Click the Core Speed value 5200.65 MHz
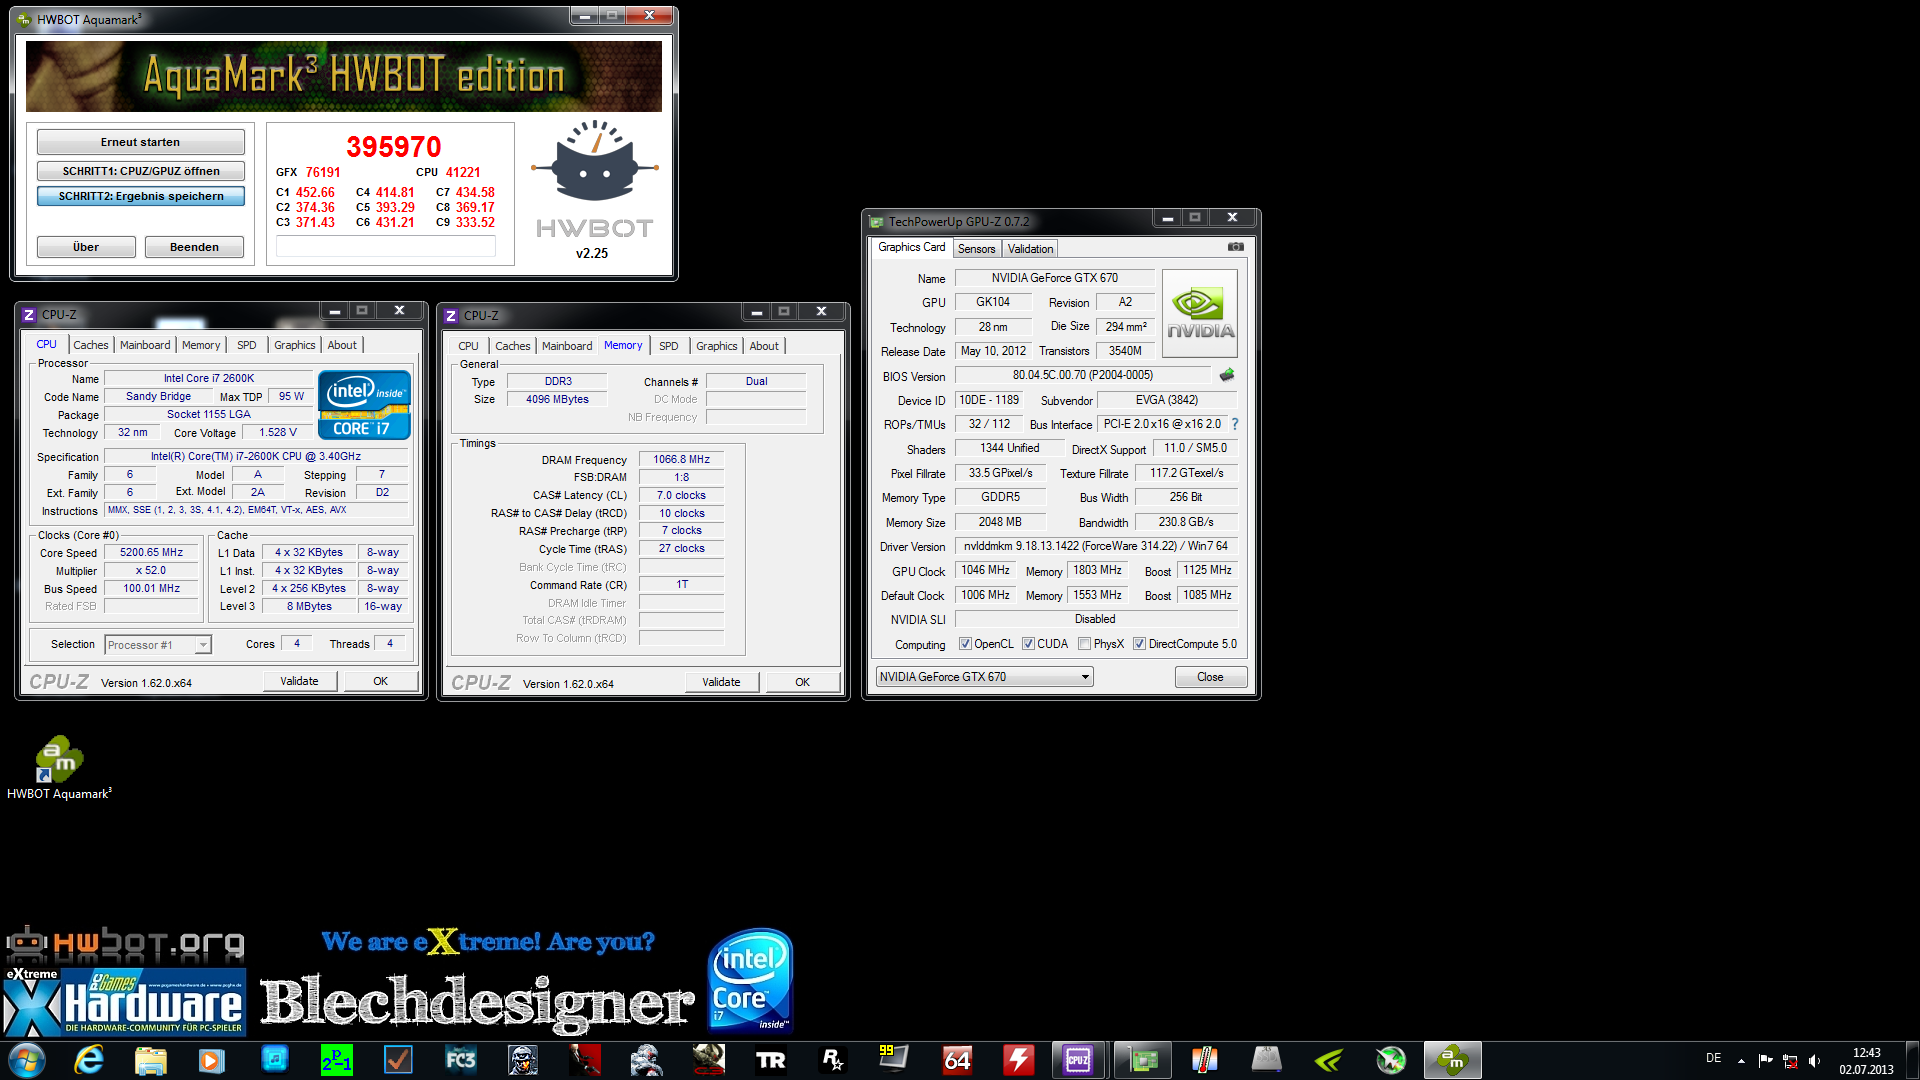This screenshot has width=1920, height=1080. (x=152, y=552)
